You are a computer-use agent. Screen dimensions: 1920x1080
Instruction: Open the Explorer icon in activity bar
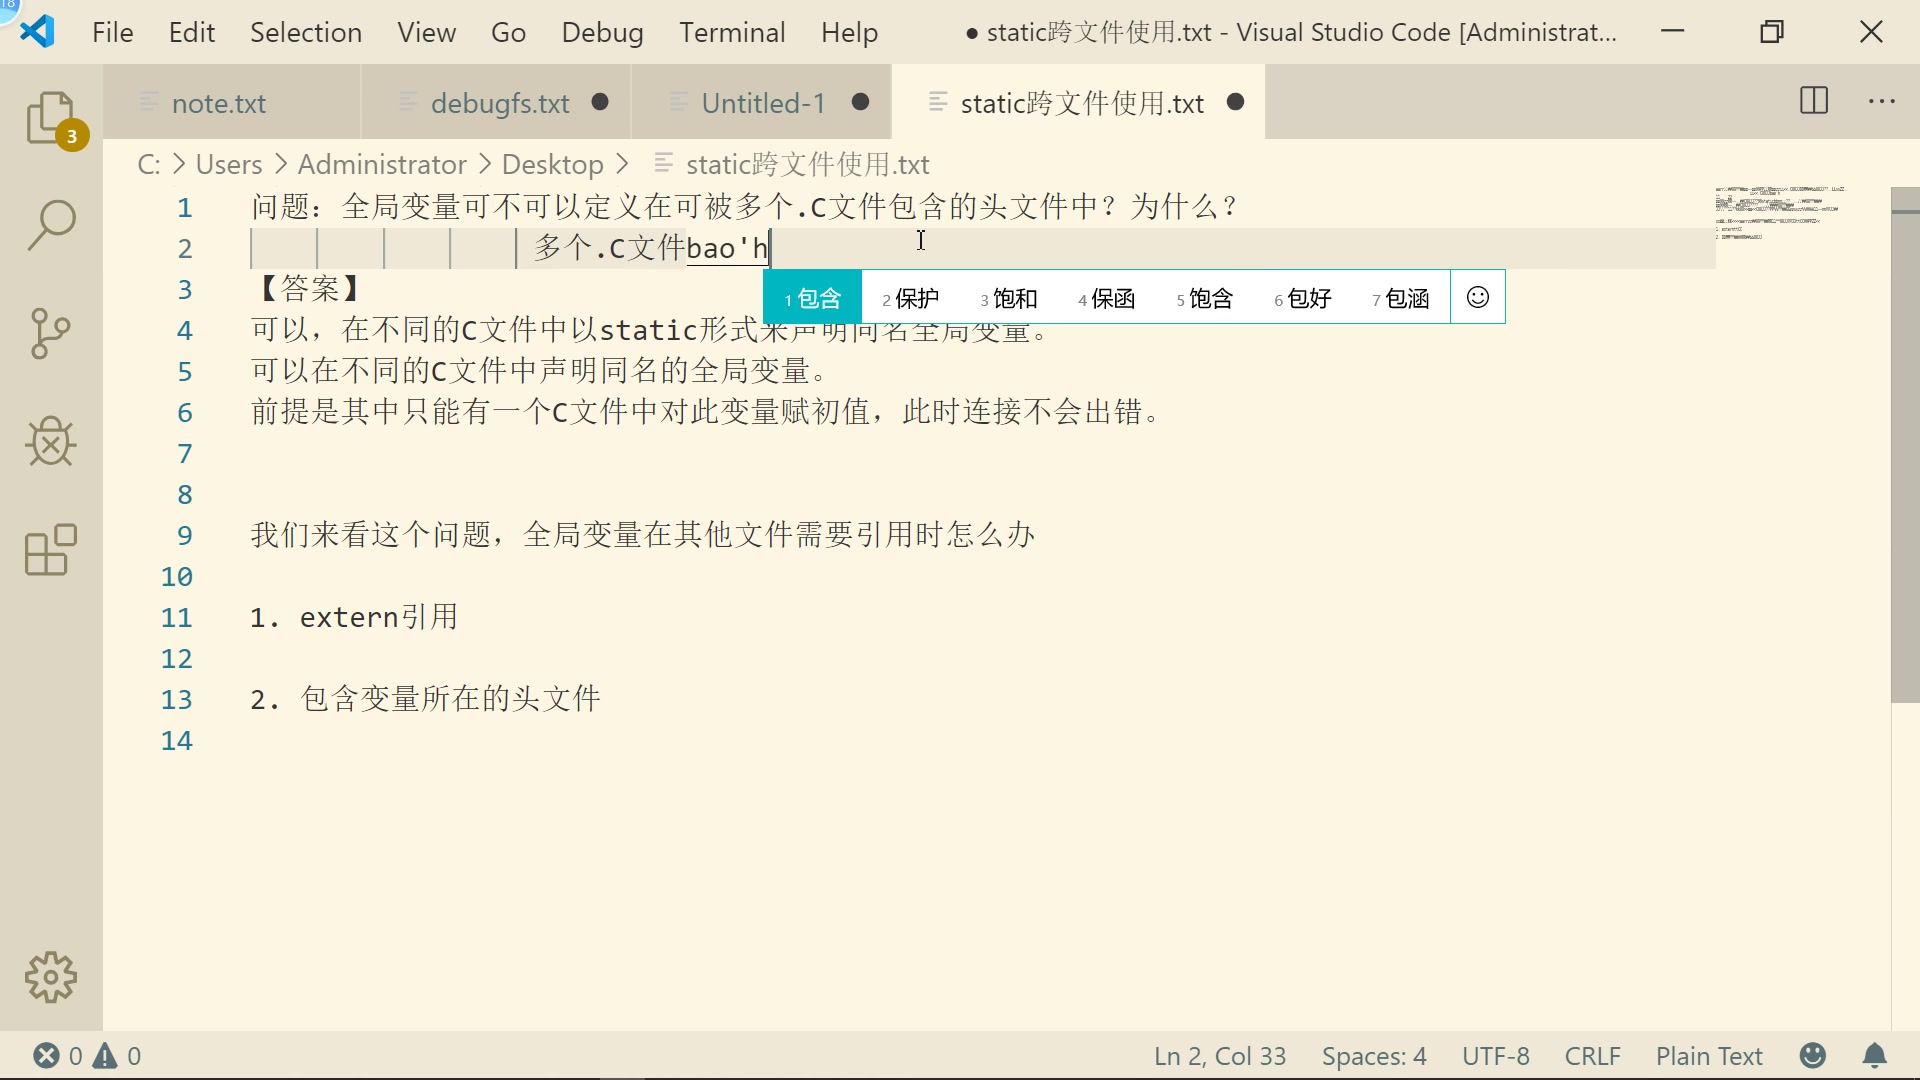point(51,117)
